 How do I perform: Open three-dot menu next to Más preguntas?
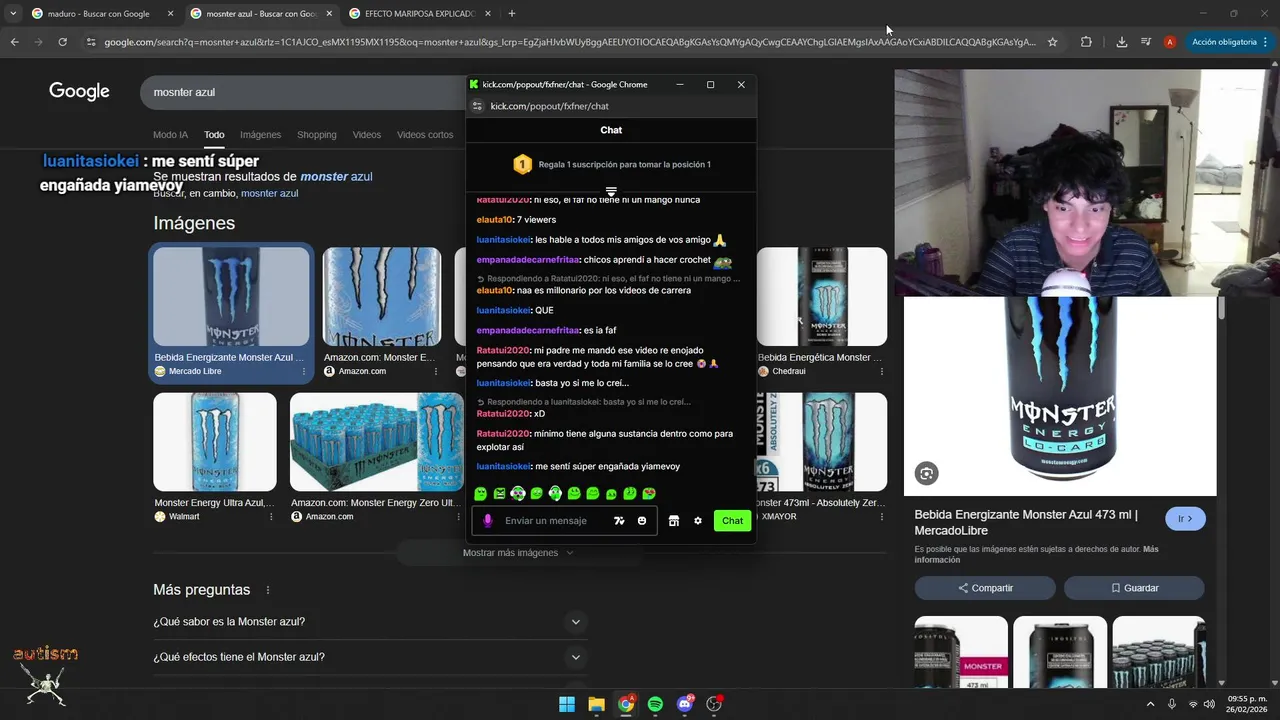(268, 590)
